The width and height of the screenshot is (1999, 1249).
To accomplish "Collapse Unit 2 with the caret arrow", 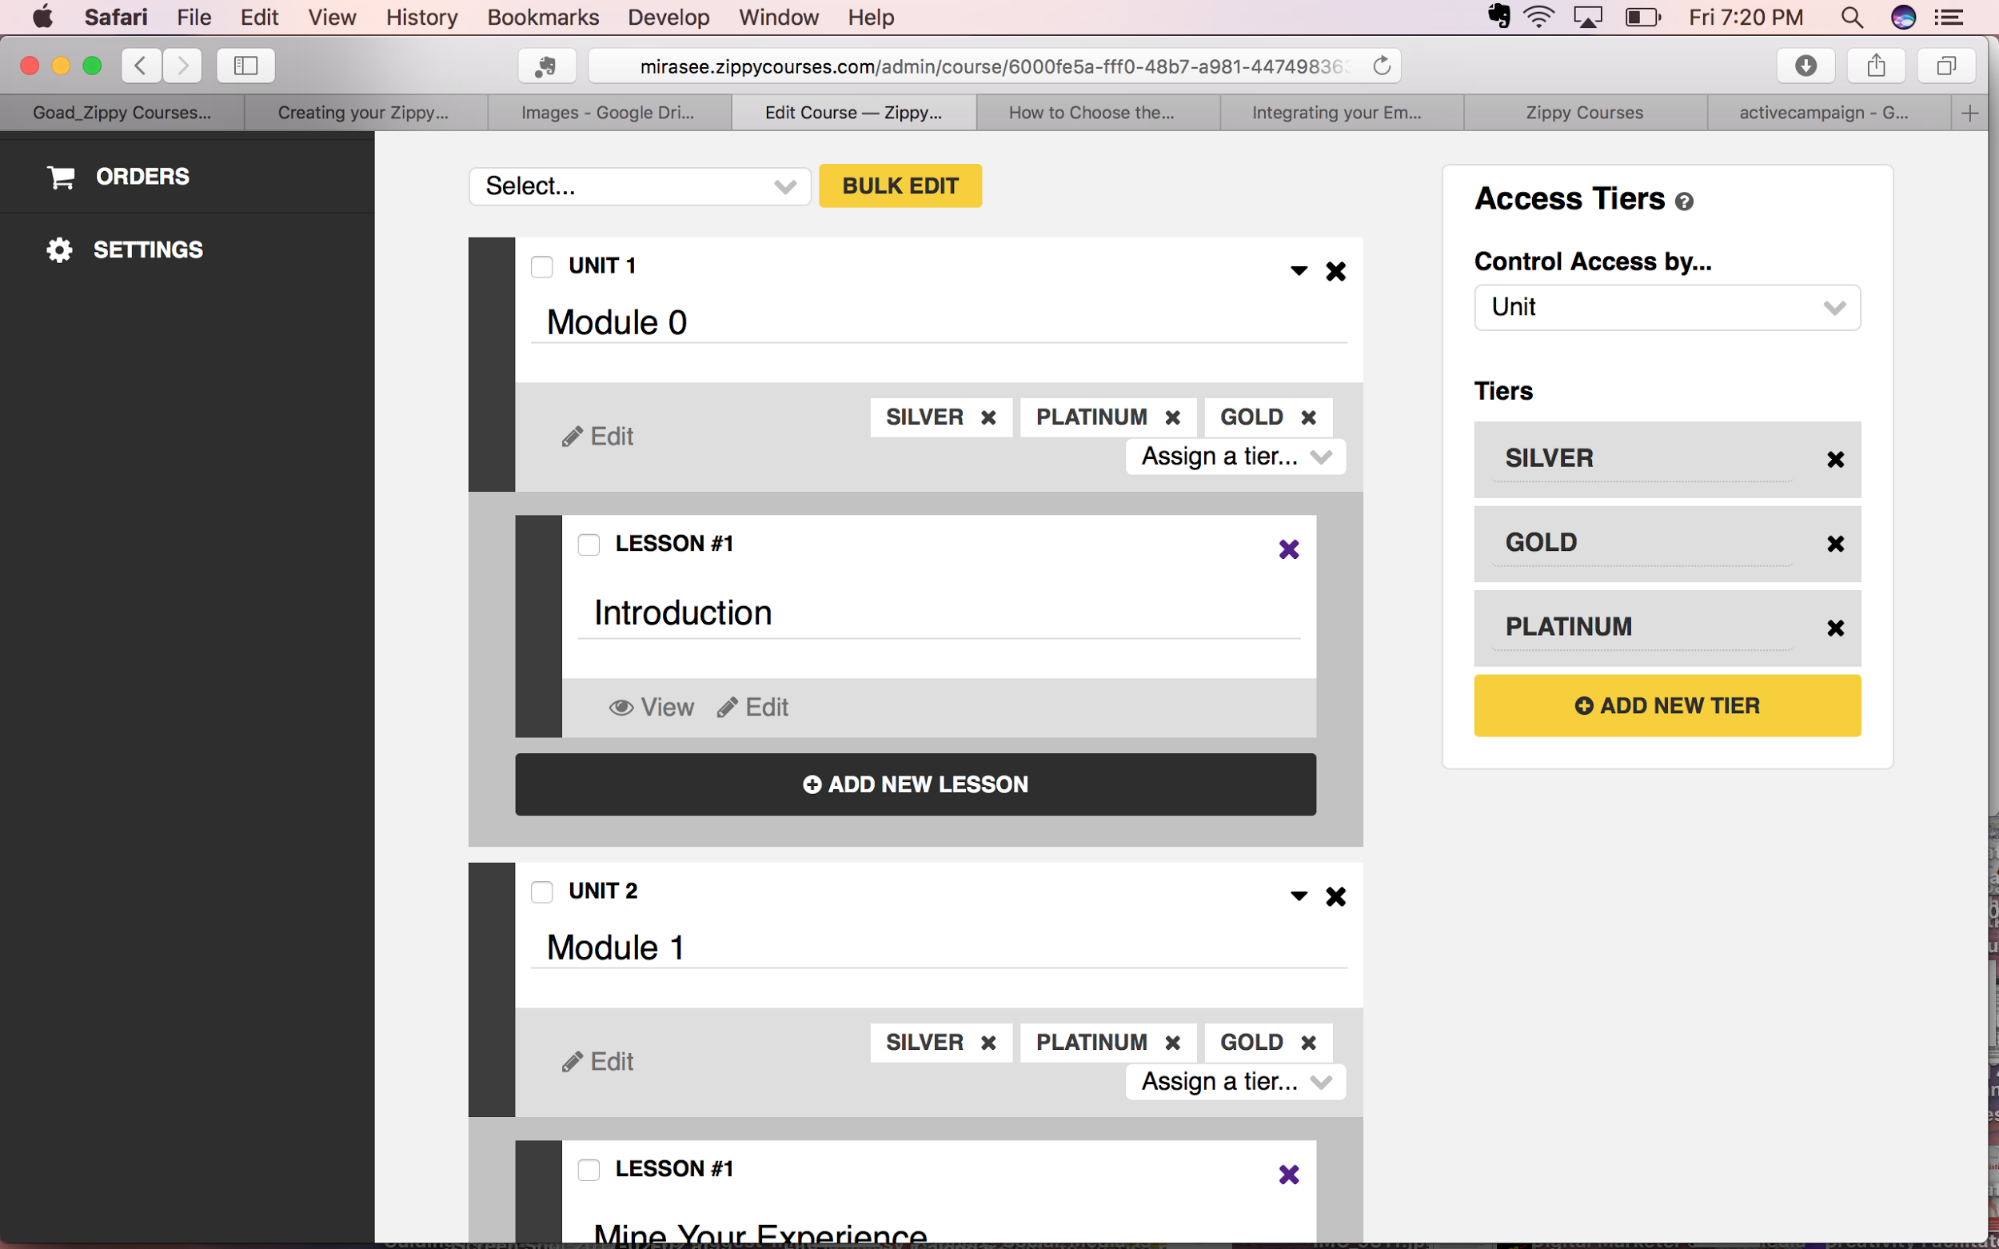I will click(x=1298, y=896).
